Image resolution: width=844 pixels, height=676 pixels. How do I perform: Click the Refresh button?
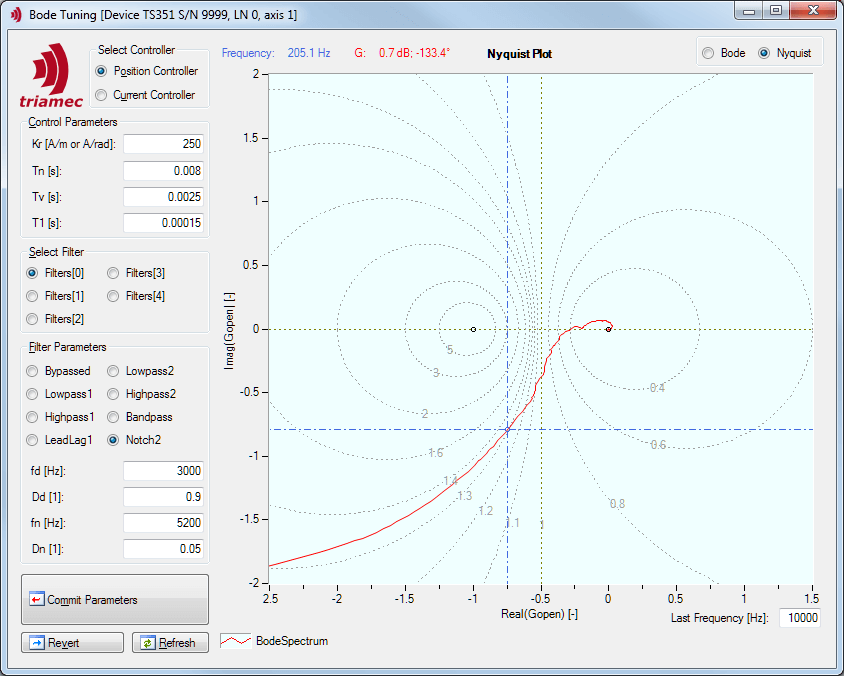(x=170, y=643)
